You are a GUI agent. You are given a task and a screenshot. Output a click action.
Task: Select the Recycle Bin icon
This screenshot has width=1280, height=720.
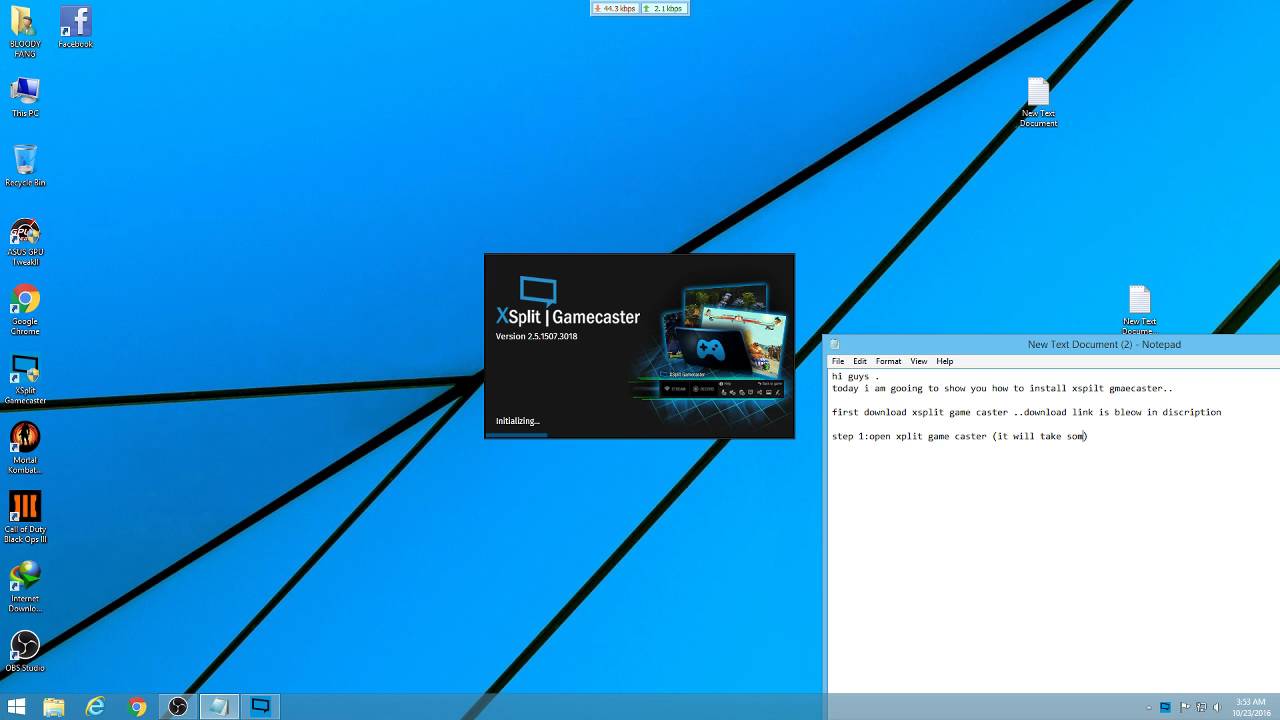click(x=24, y=166)
